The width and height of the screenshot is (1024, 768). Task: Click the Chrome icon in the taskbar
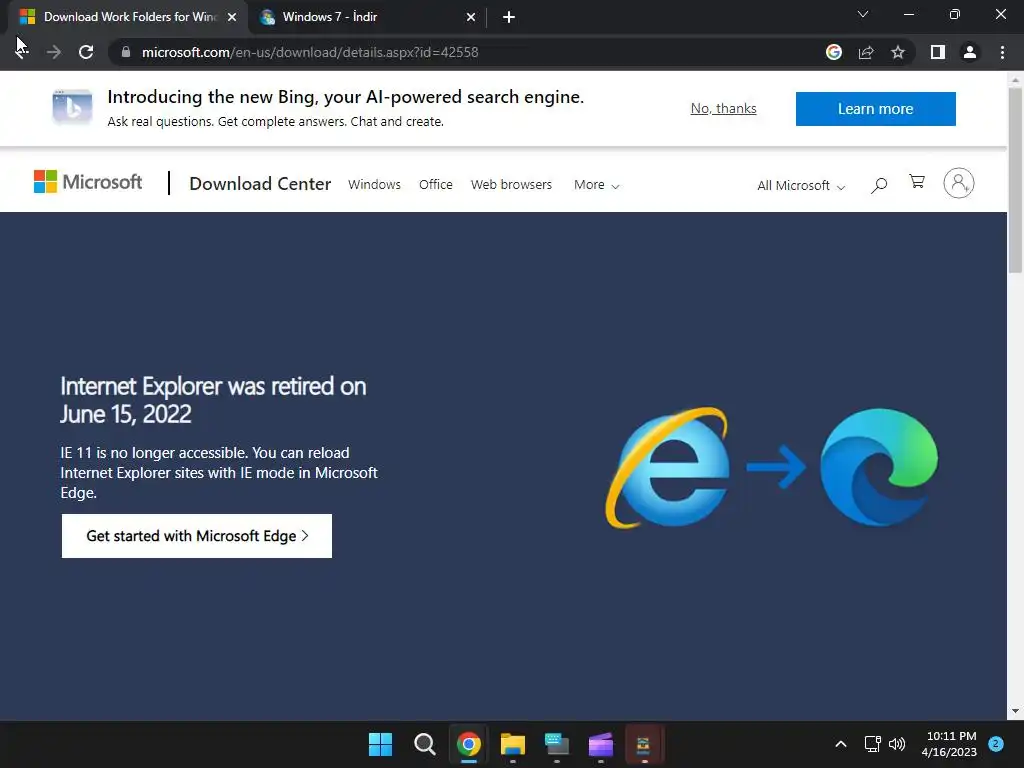click(468, 744)
